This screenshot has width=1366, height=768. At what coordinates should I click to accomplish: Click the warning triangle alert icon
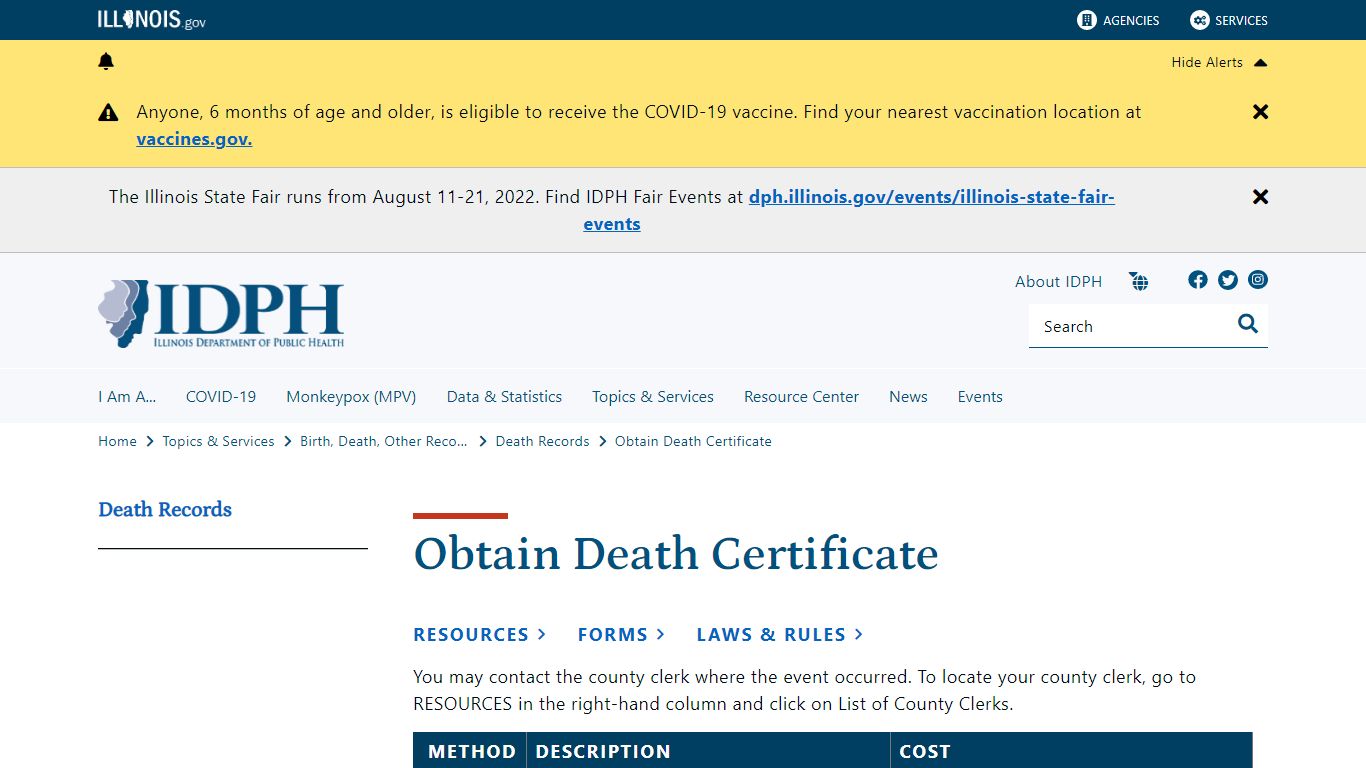(108, 113)
